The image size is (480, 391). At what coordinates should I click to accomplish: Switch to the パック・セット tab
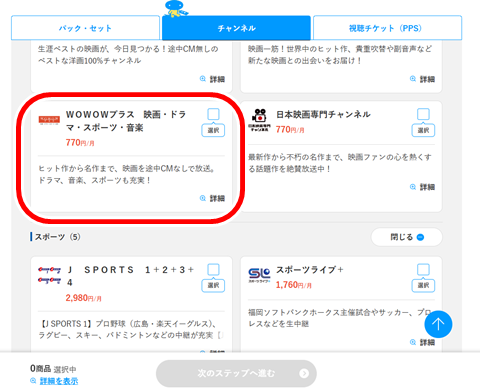(x=86, y=28)
